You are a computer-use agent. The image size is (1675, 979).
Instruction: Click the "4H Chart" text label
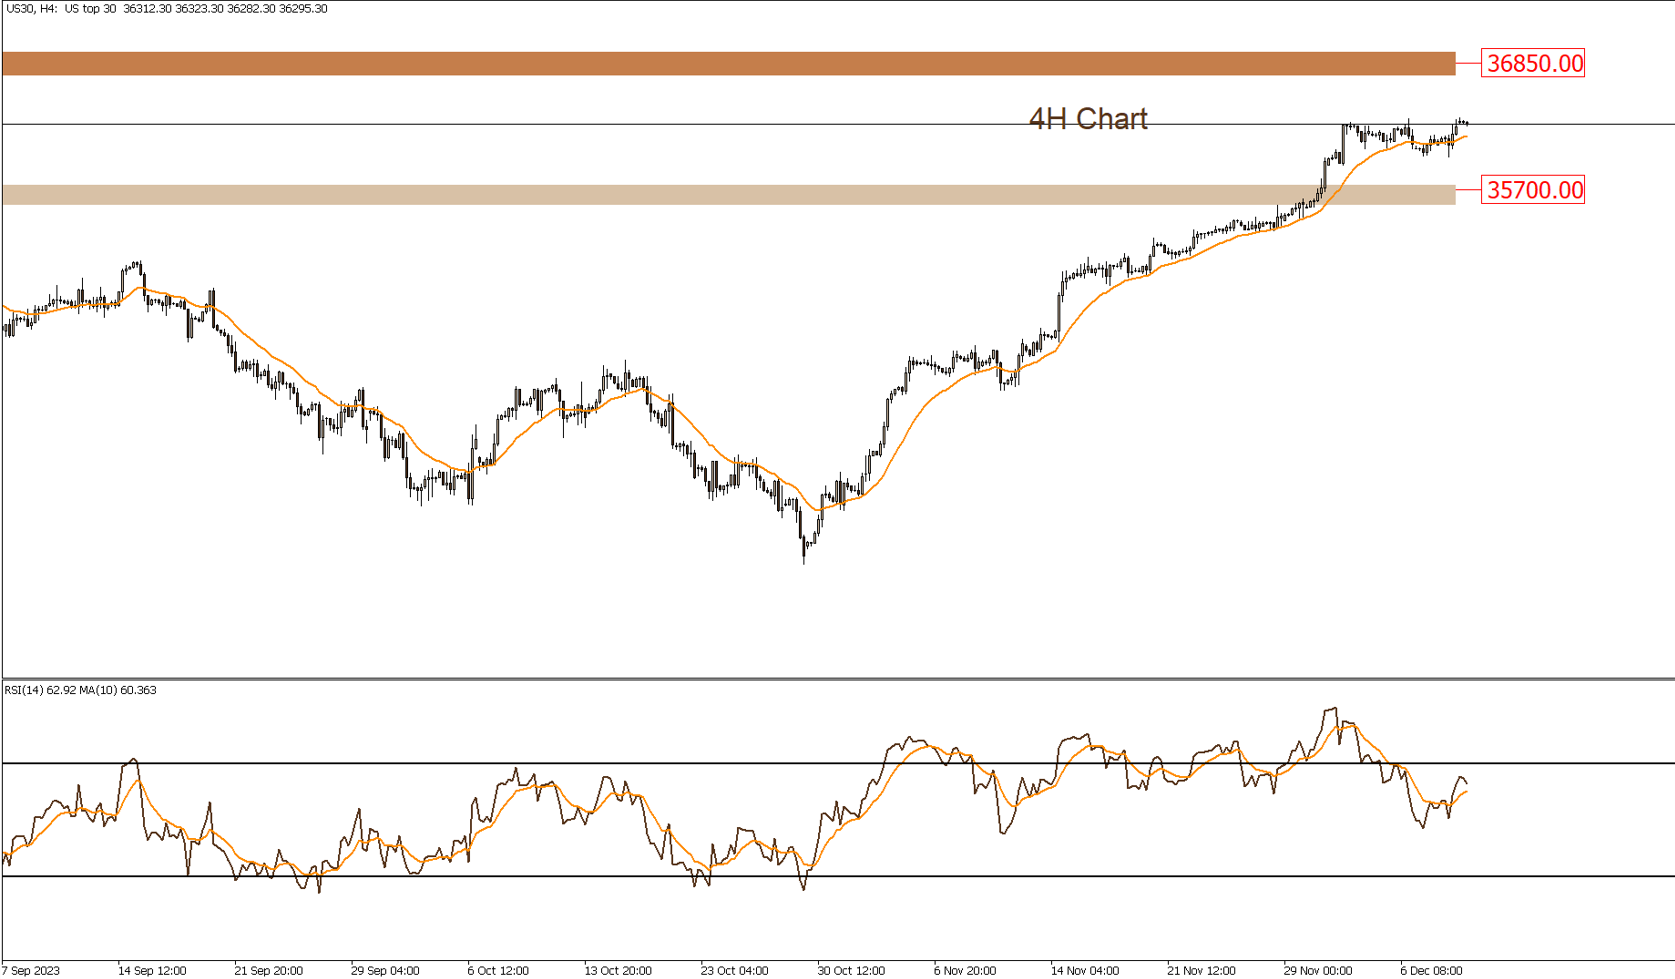1088,119
